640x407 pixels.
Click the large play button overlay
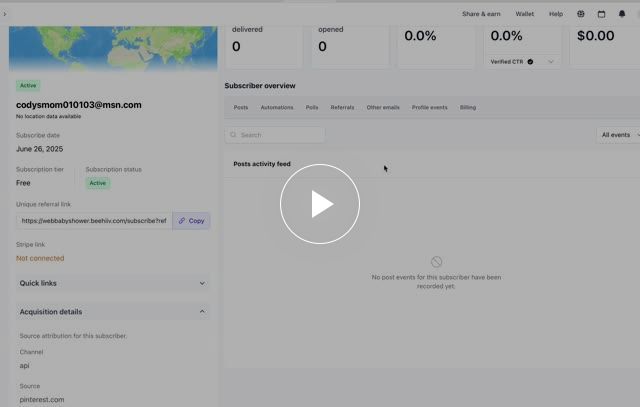coord(319,204)
